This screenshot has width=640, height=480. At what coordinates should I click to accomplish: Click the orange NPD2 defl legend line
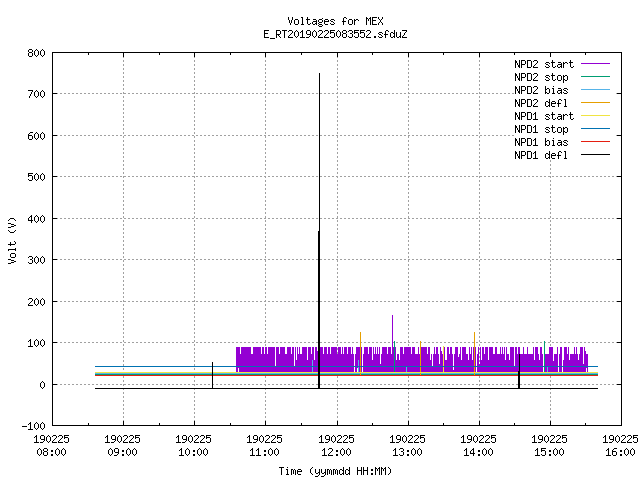point(595,102)
